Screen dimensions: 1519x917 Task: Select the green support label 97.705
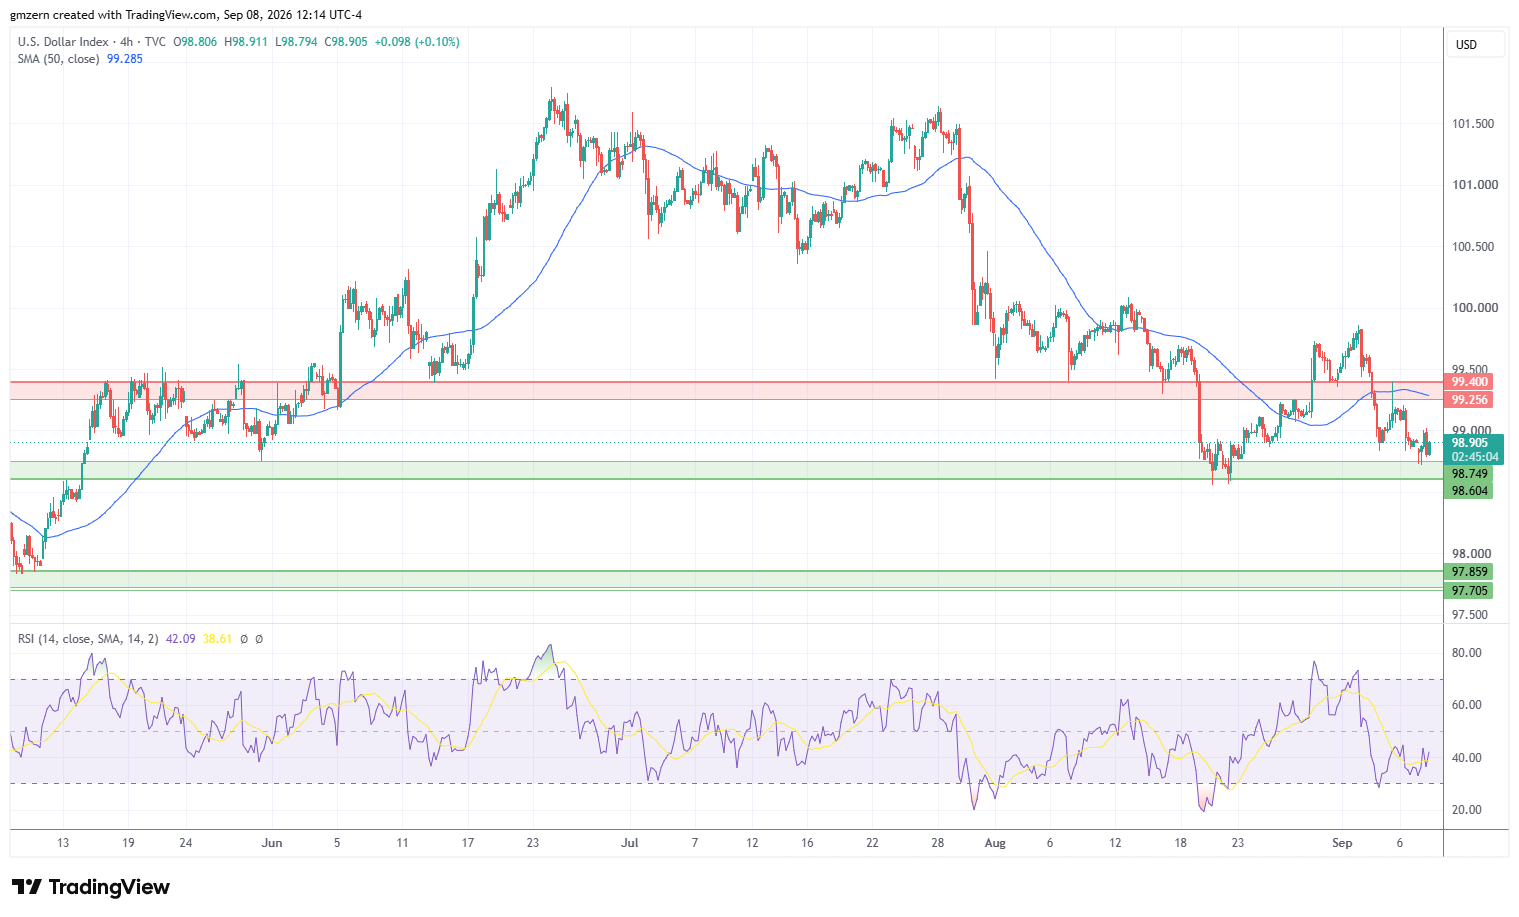pos(1469,591)
